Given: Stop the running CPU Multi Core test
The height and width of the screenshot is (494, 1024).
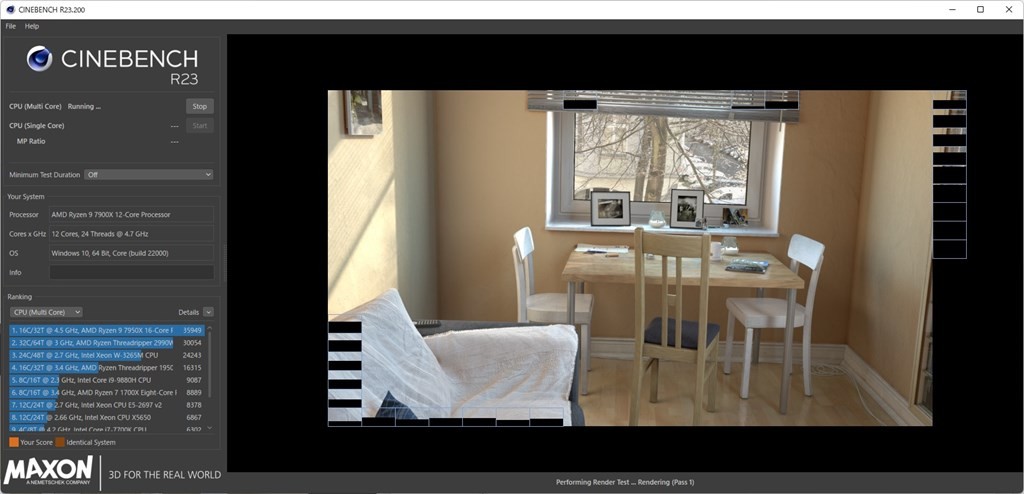Looking at the screenshot, I should click(199, 106).
